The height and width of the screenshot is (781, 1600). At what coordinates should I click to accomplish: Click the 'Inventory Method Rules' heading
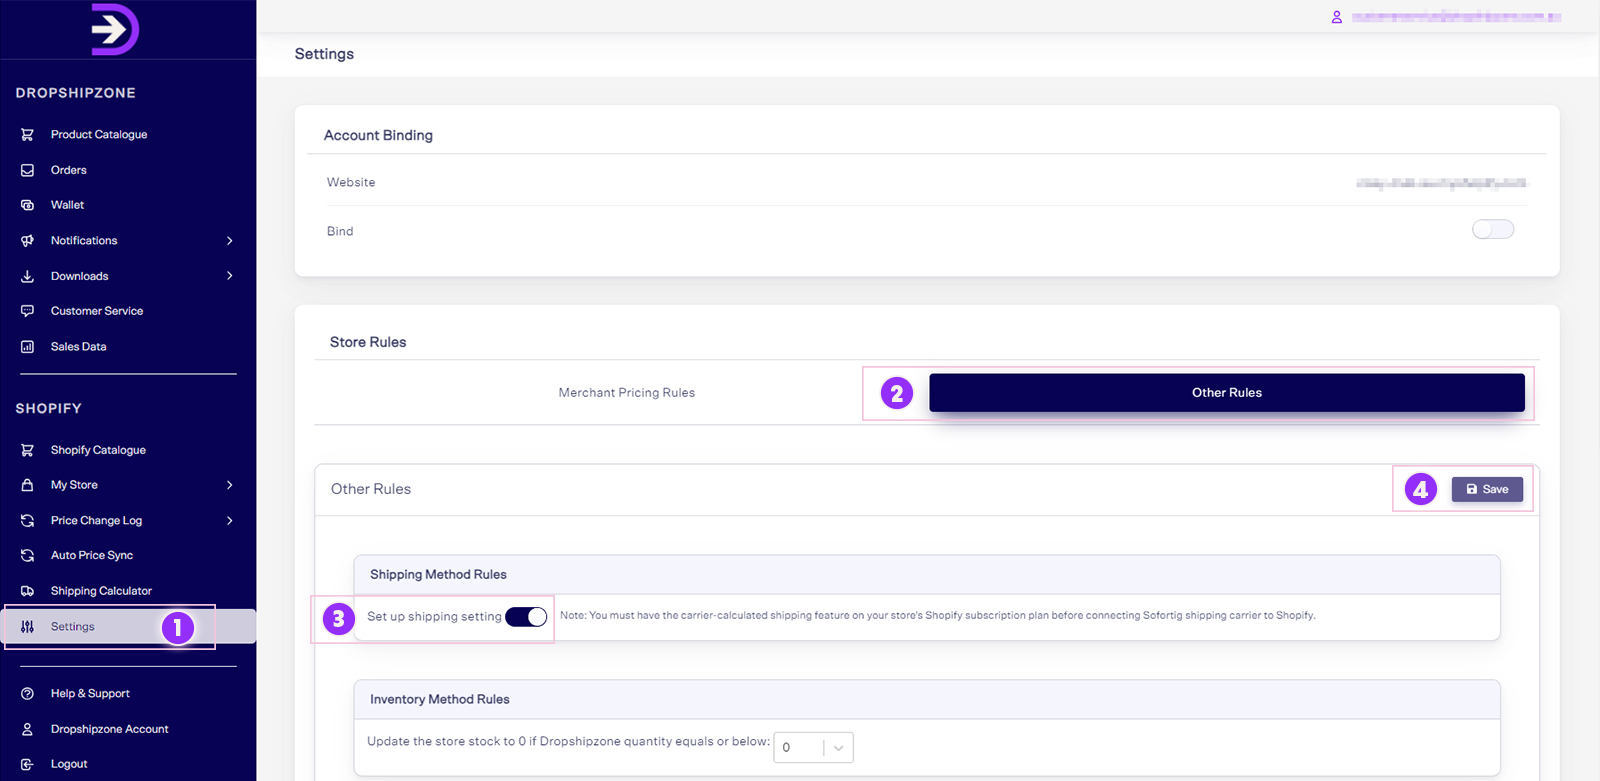click(x=440, y=700)
